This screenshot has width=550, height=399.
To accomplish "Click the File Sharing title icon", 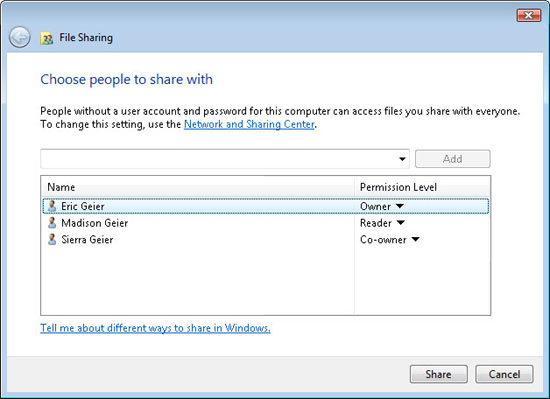I will pos(47,38).
